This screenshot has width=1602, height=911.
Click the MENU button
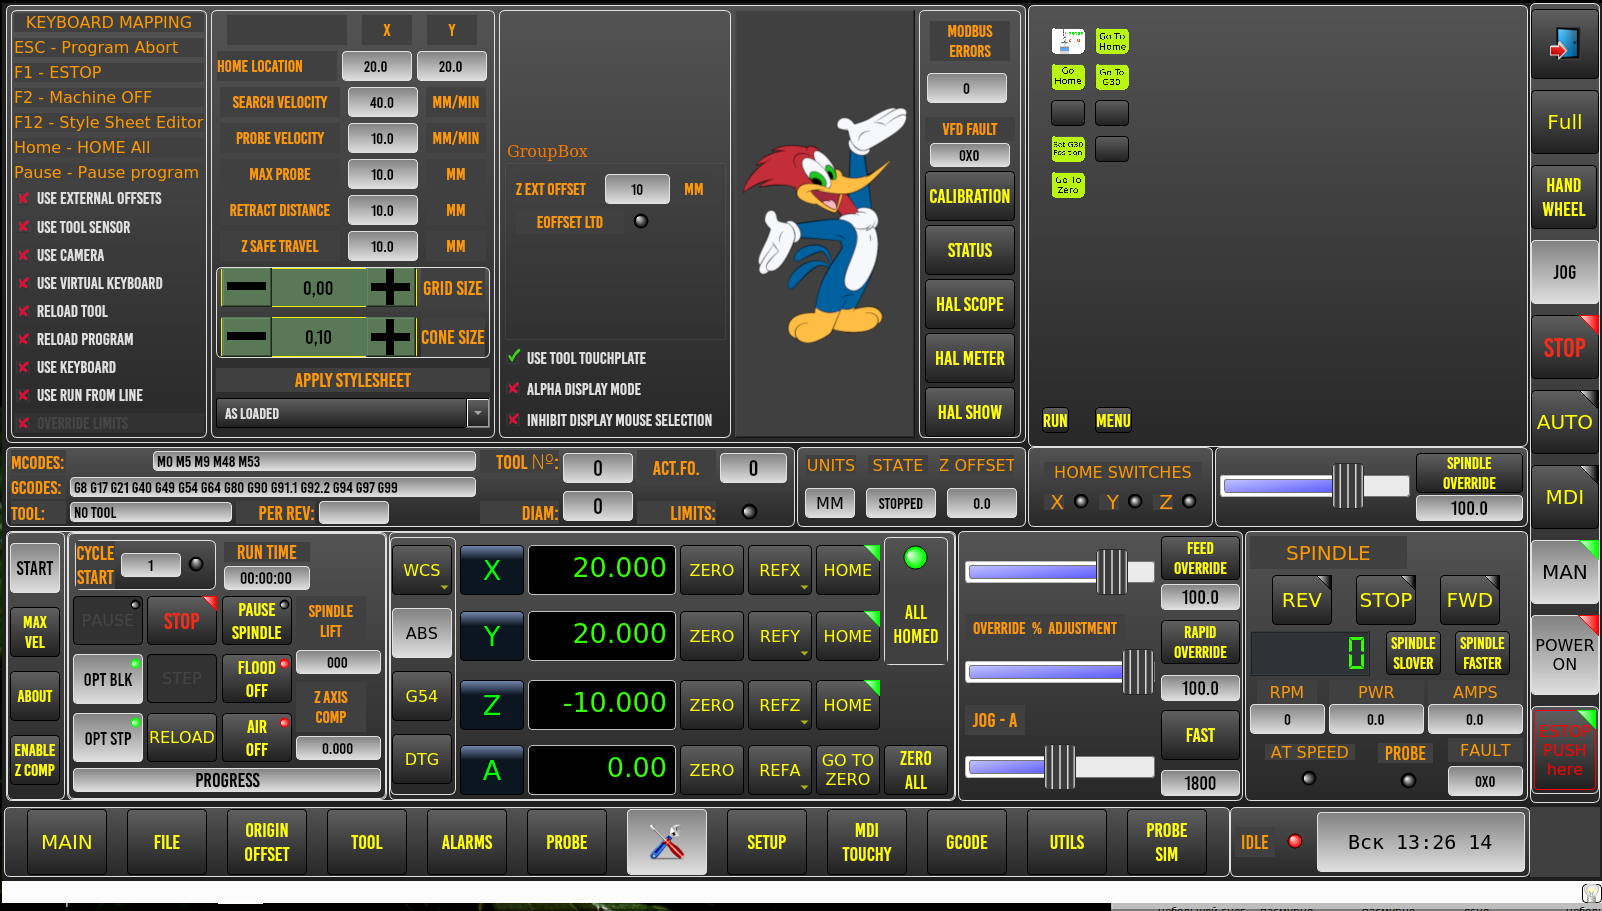coord(1113,420)
